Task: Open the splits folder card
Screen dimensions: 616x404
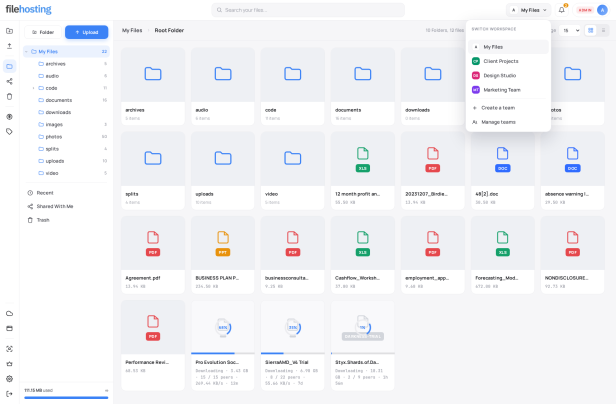Action: [153, 171]
